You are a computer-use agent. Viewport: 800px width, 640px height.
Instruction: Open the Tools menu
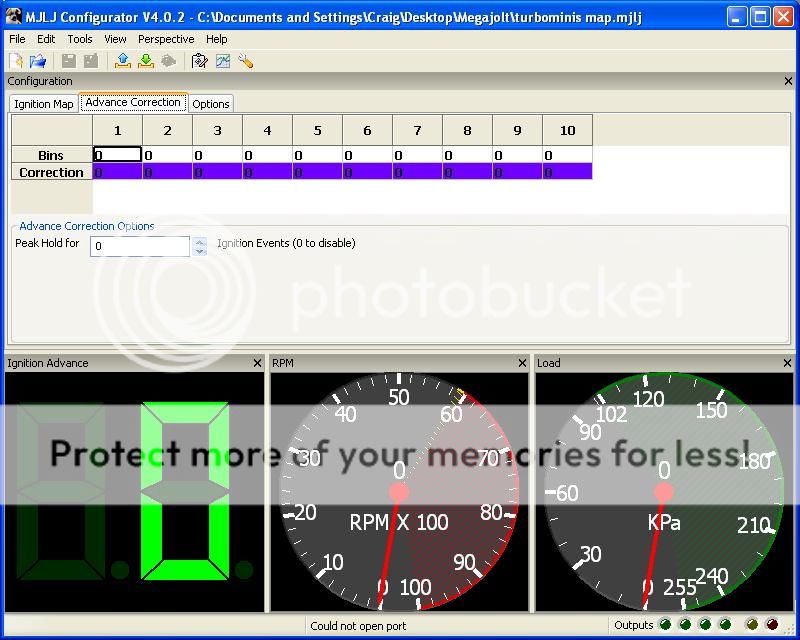point(80,39)
